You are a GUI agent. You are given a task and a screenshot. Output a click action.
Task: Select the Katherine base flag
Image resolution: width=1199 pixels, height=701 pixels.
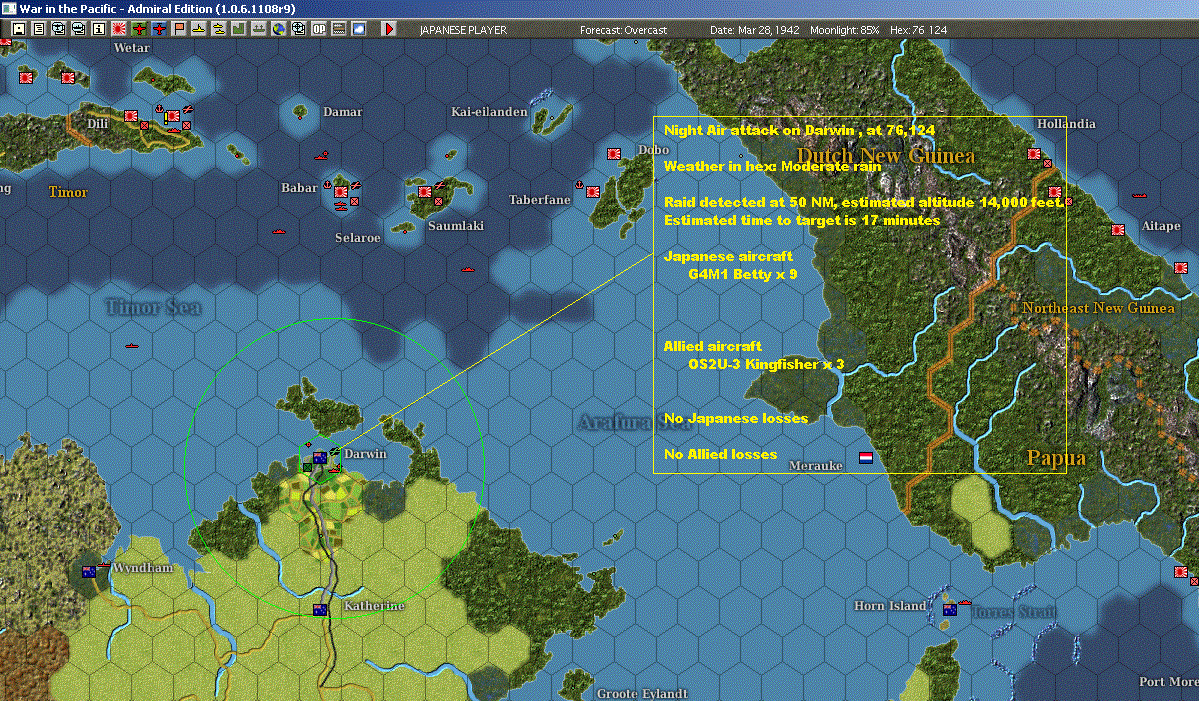coord(320,609)
